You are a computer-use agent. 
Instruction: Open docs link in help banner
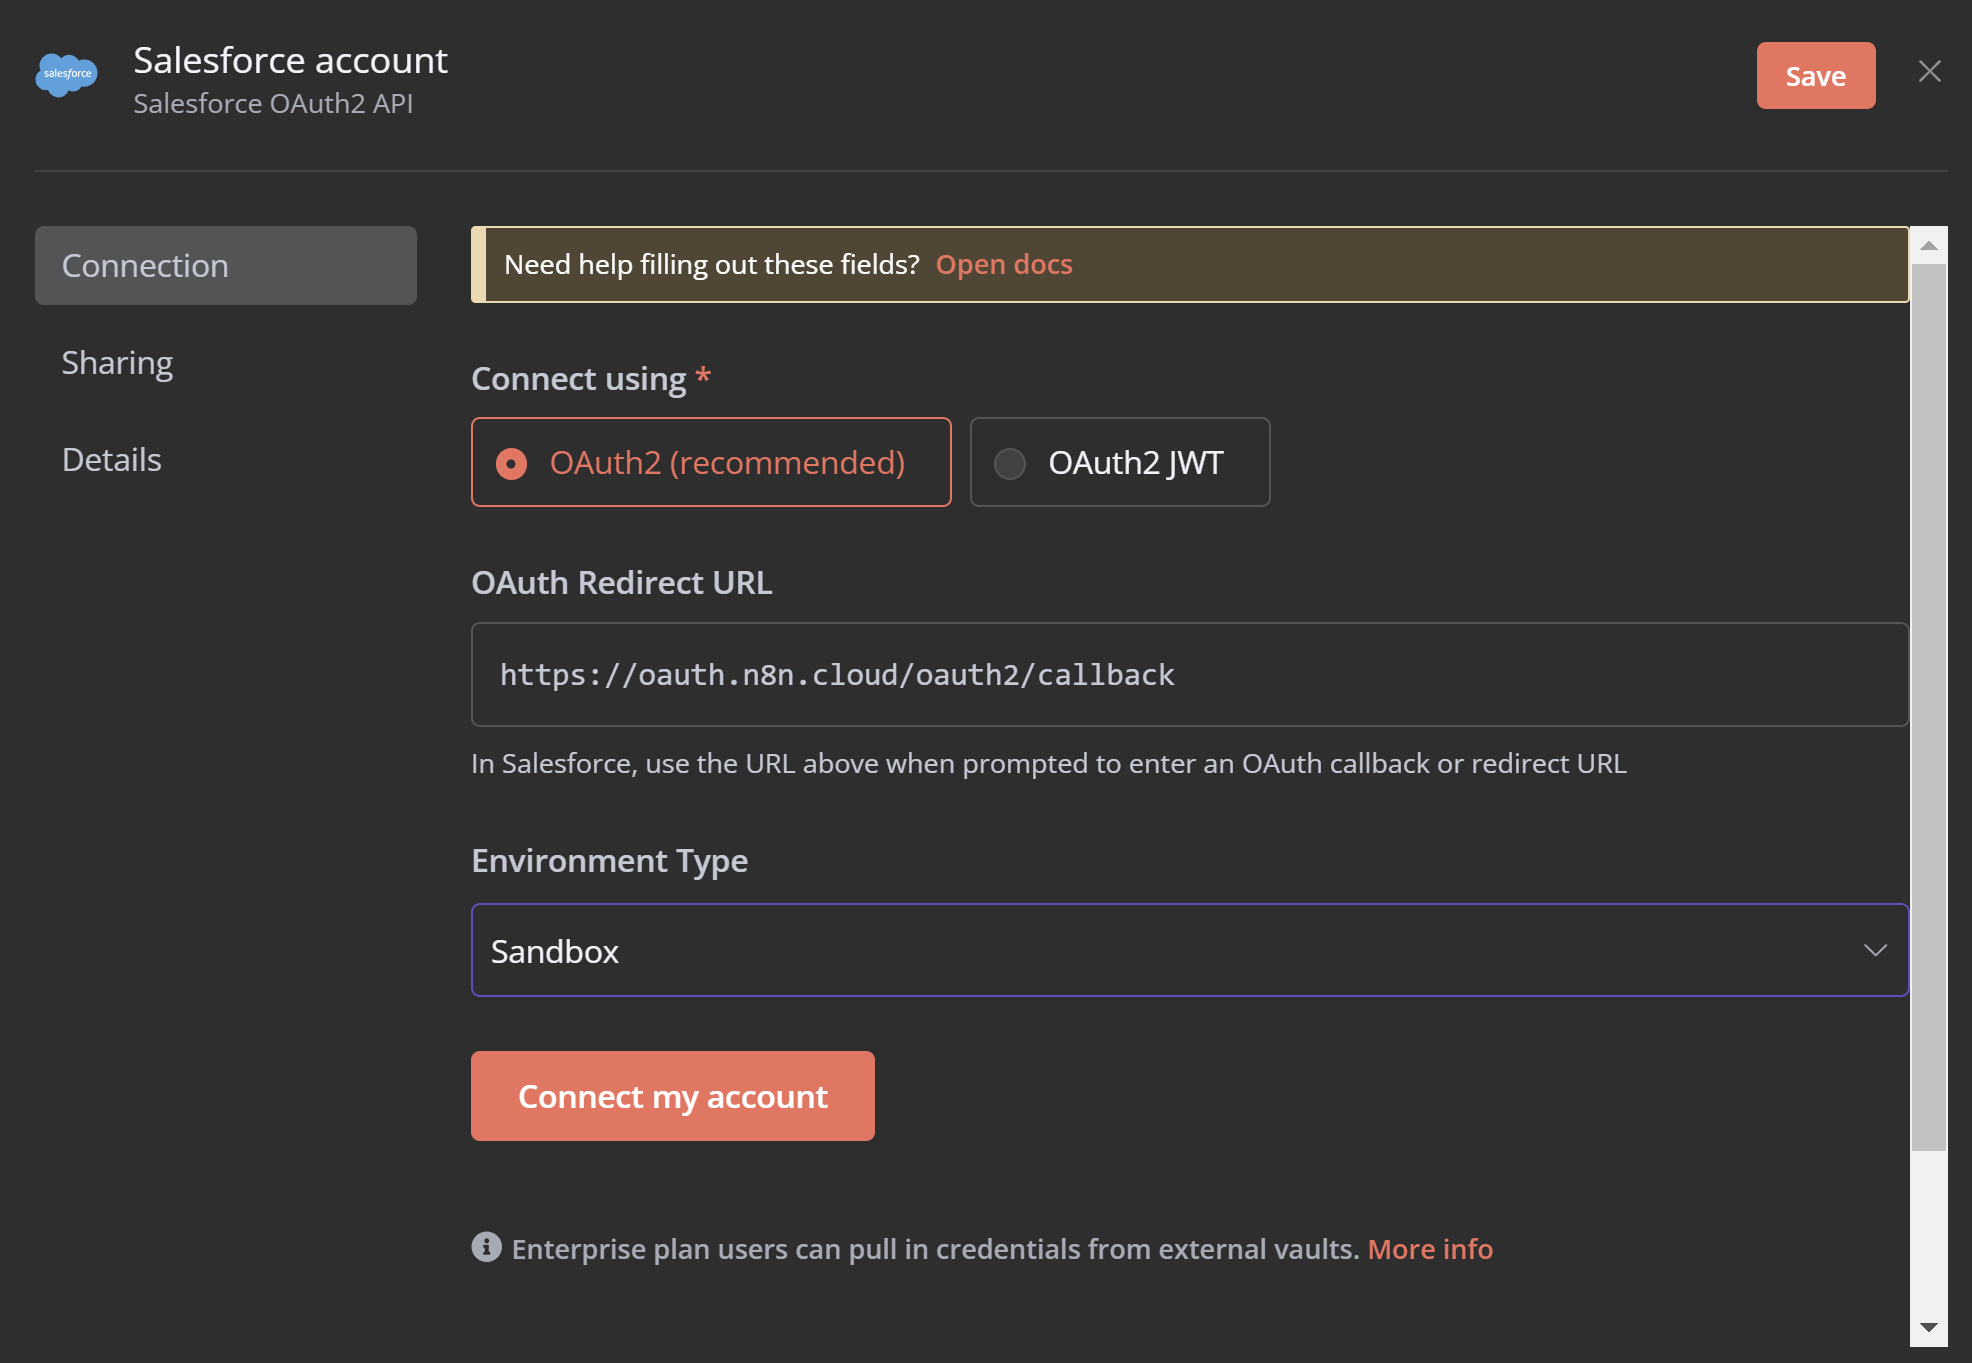1003,265
